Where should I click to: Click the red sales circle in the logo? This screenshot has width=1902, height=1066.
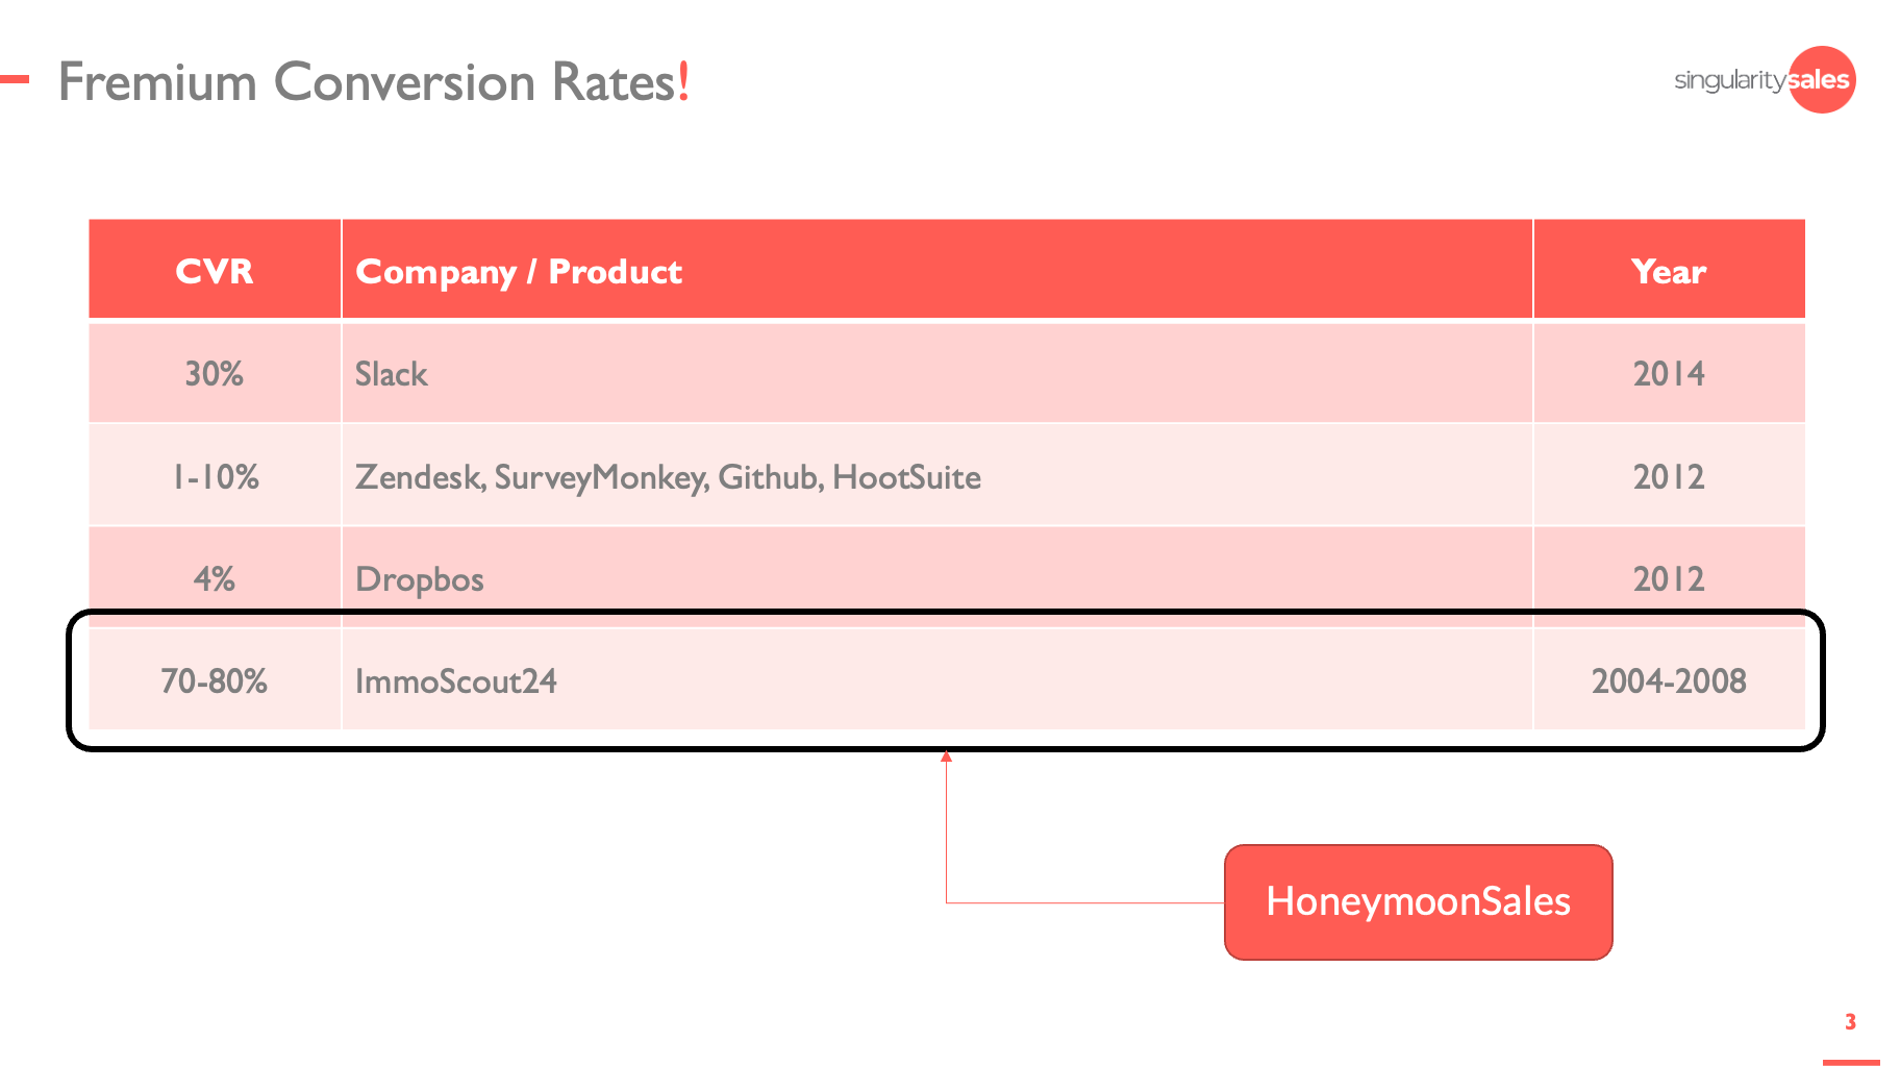(1822, 80)
